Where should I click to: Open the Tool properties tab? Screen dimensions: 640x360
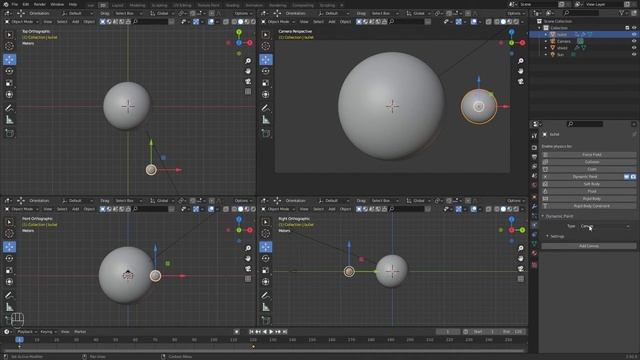pos(534,136)
